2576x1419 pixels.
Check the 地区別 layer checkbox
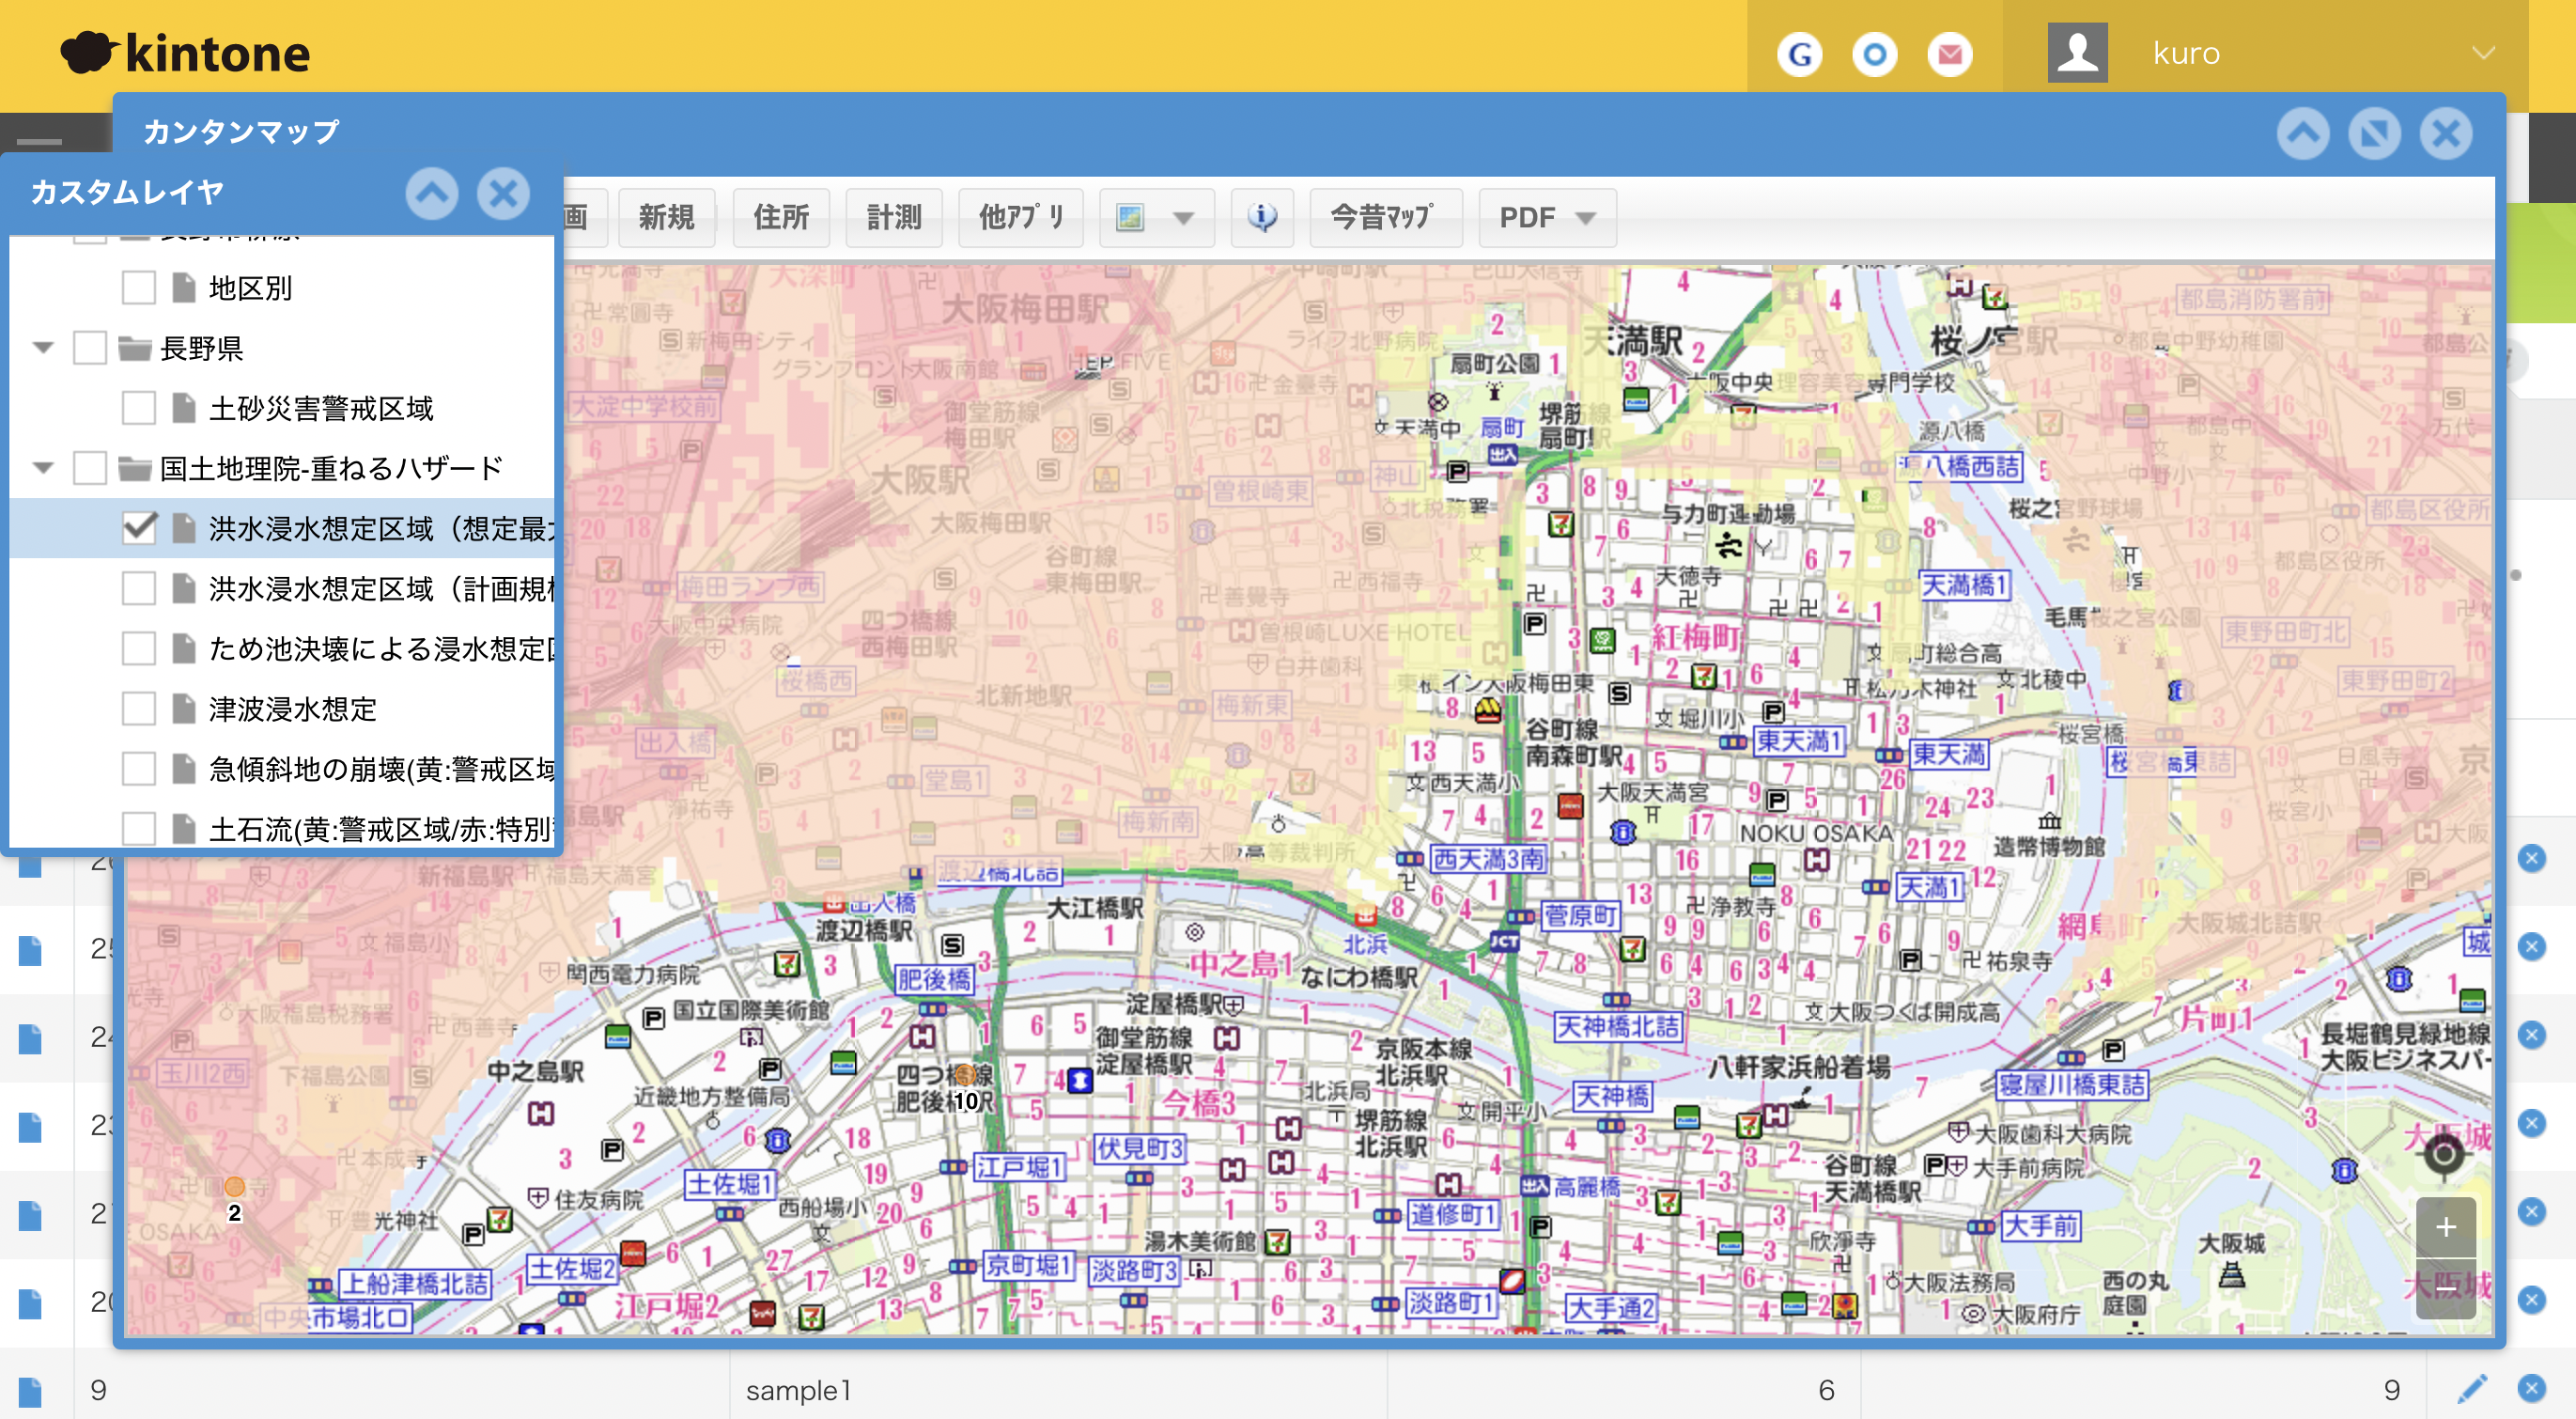pos(138,288)
